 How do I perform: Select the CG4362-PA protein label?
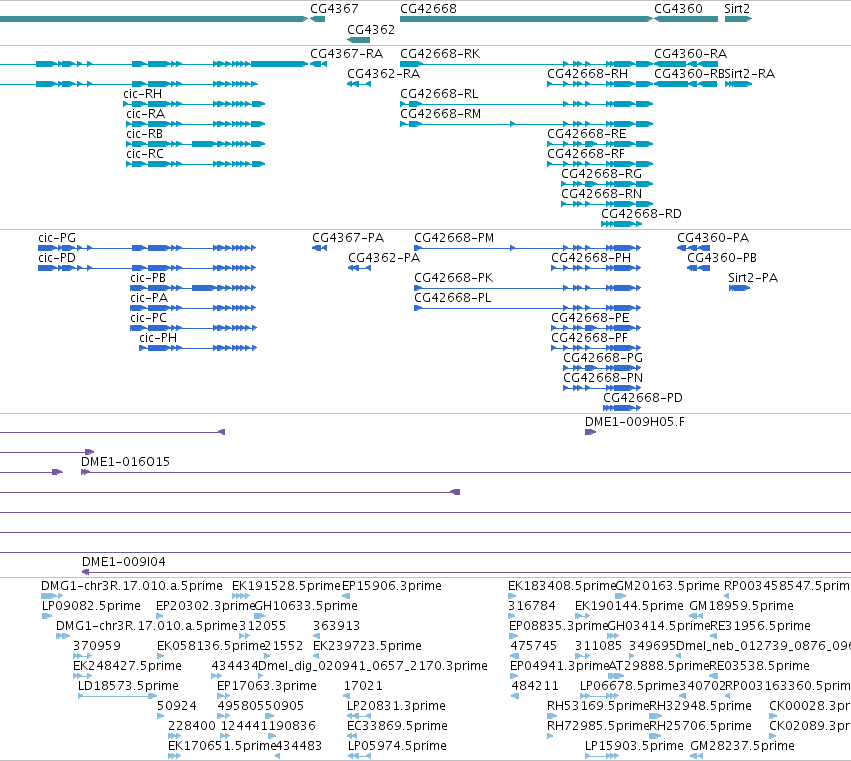click(384, 258)
